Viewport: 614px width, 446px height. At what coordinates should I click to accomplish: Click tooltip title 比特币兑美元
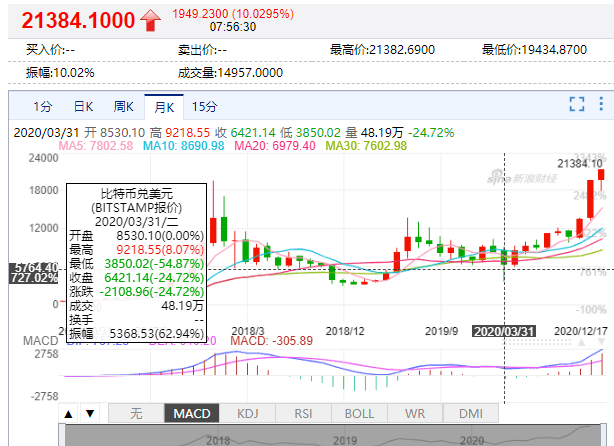click(x=137, y=194)
